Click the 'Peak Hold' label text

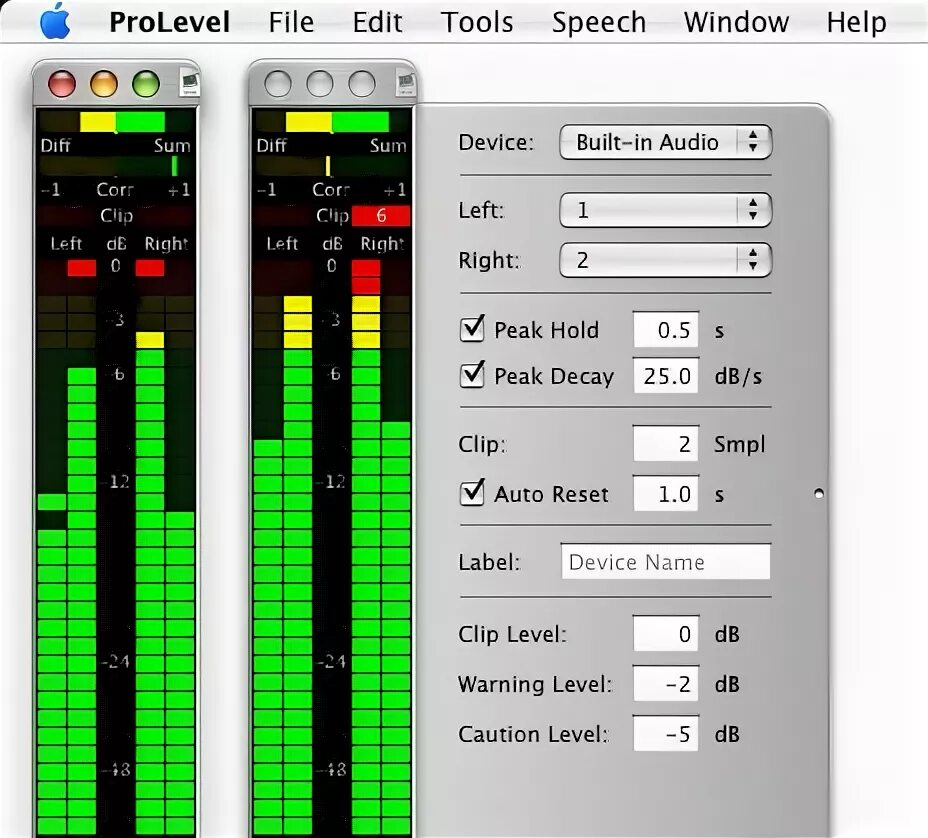[x=546, y=330]
